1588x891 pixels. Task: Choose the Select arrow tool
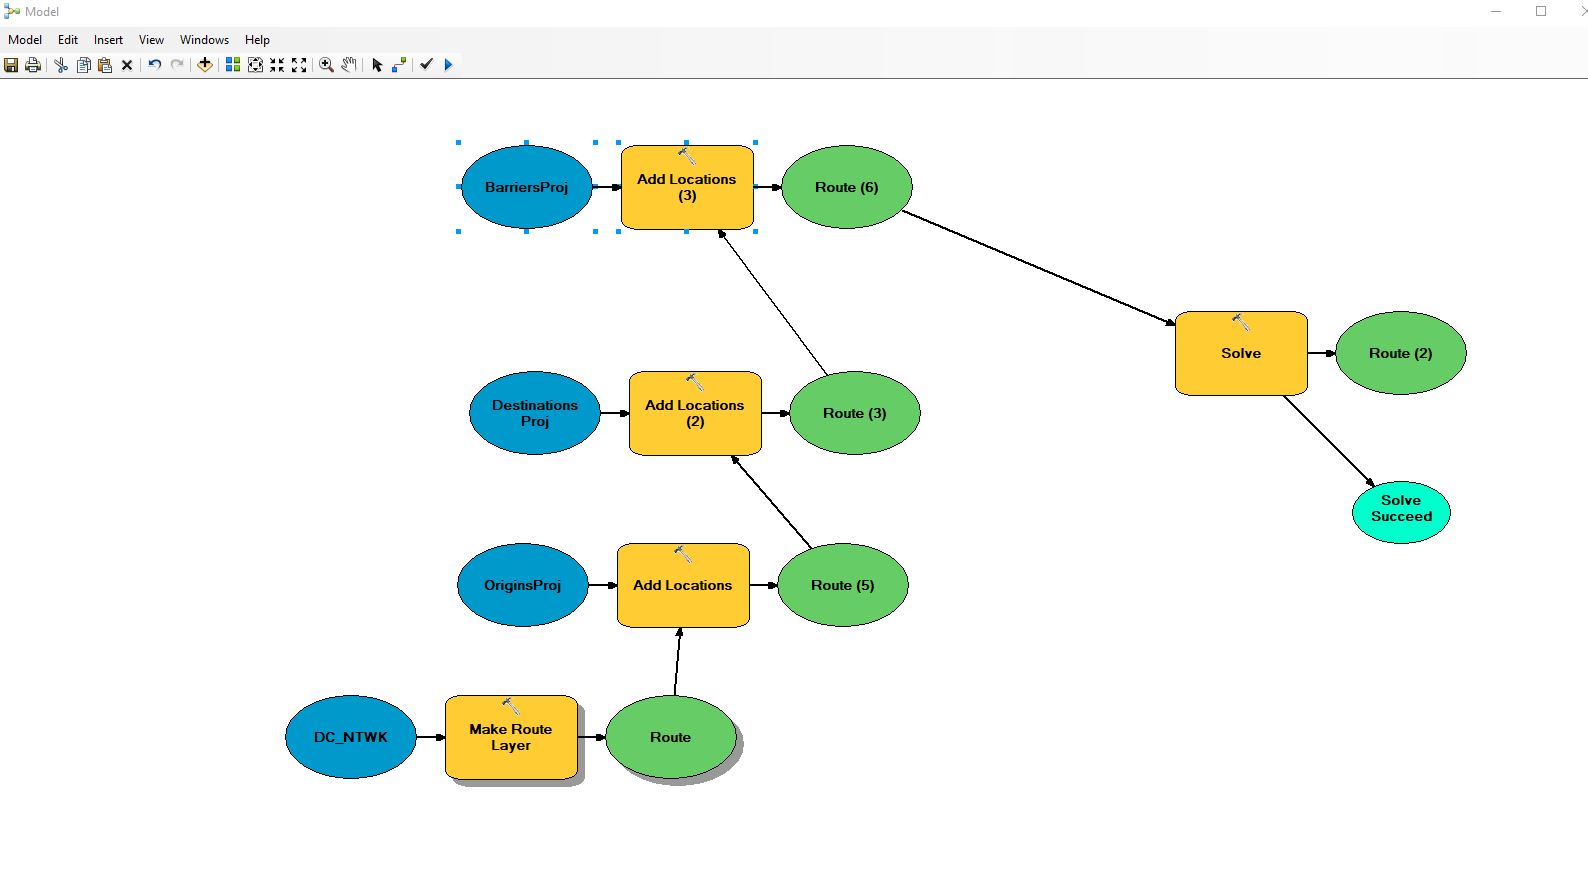[x=377, y=65]
